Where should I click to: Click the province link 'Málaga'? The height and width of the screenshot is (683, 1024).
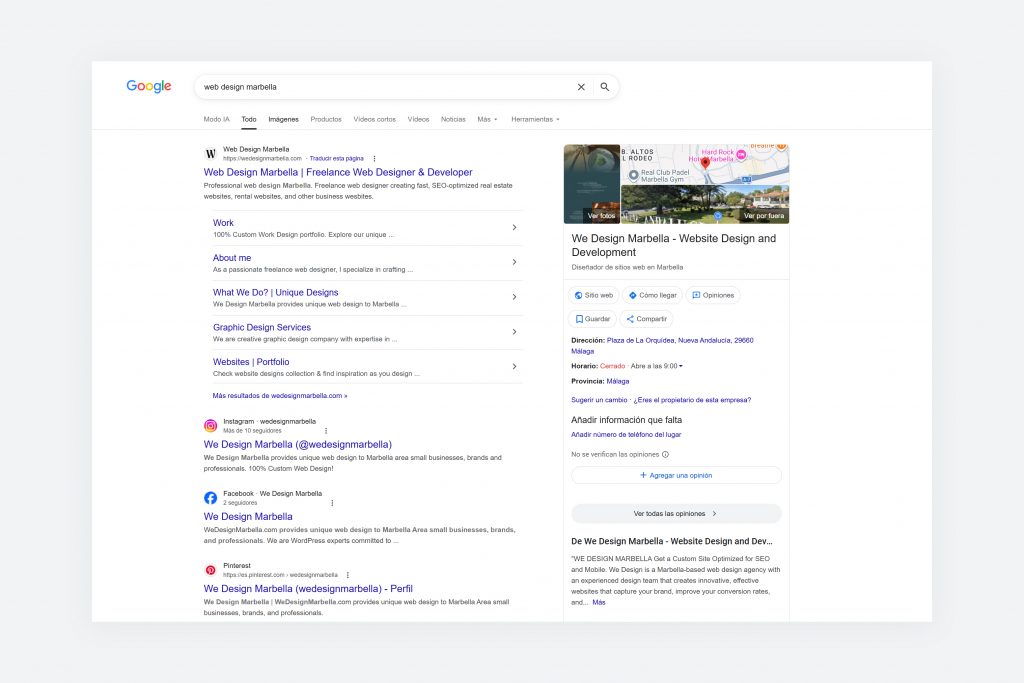point(618,381)
